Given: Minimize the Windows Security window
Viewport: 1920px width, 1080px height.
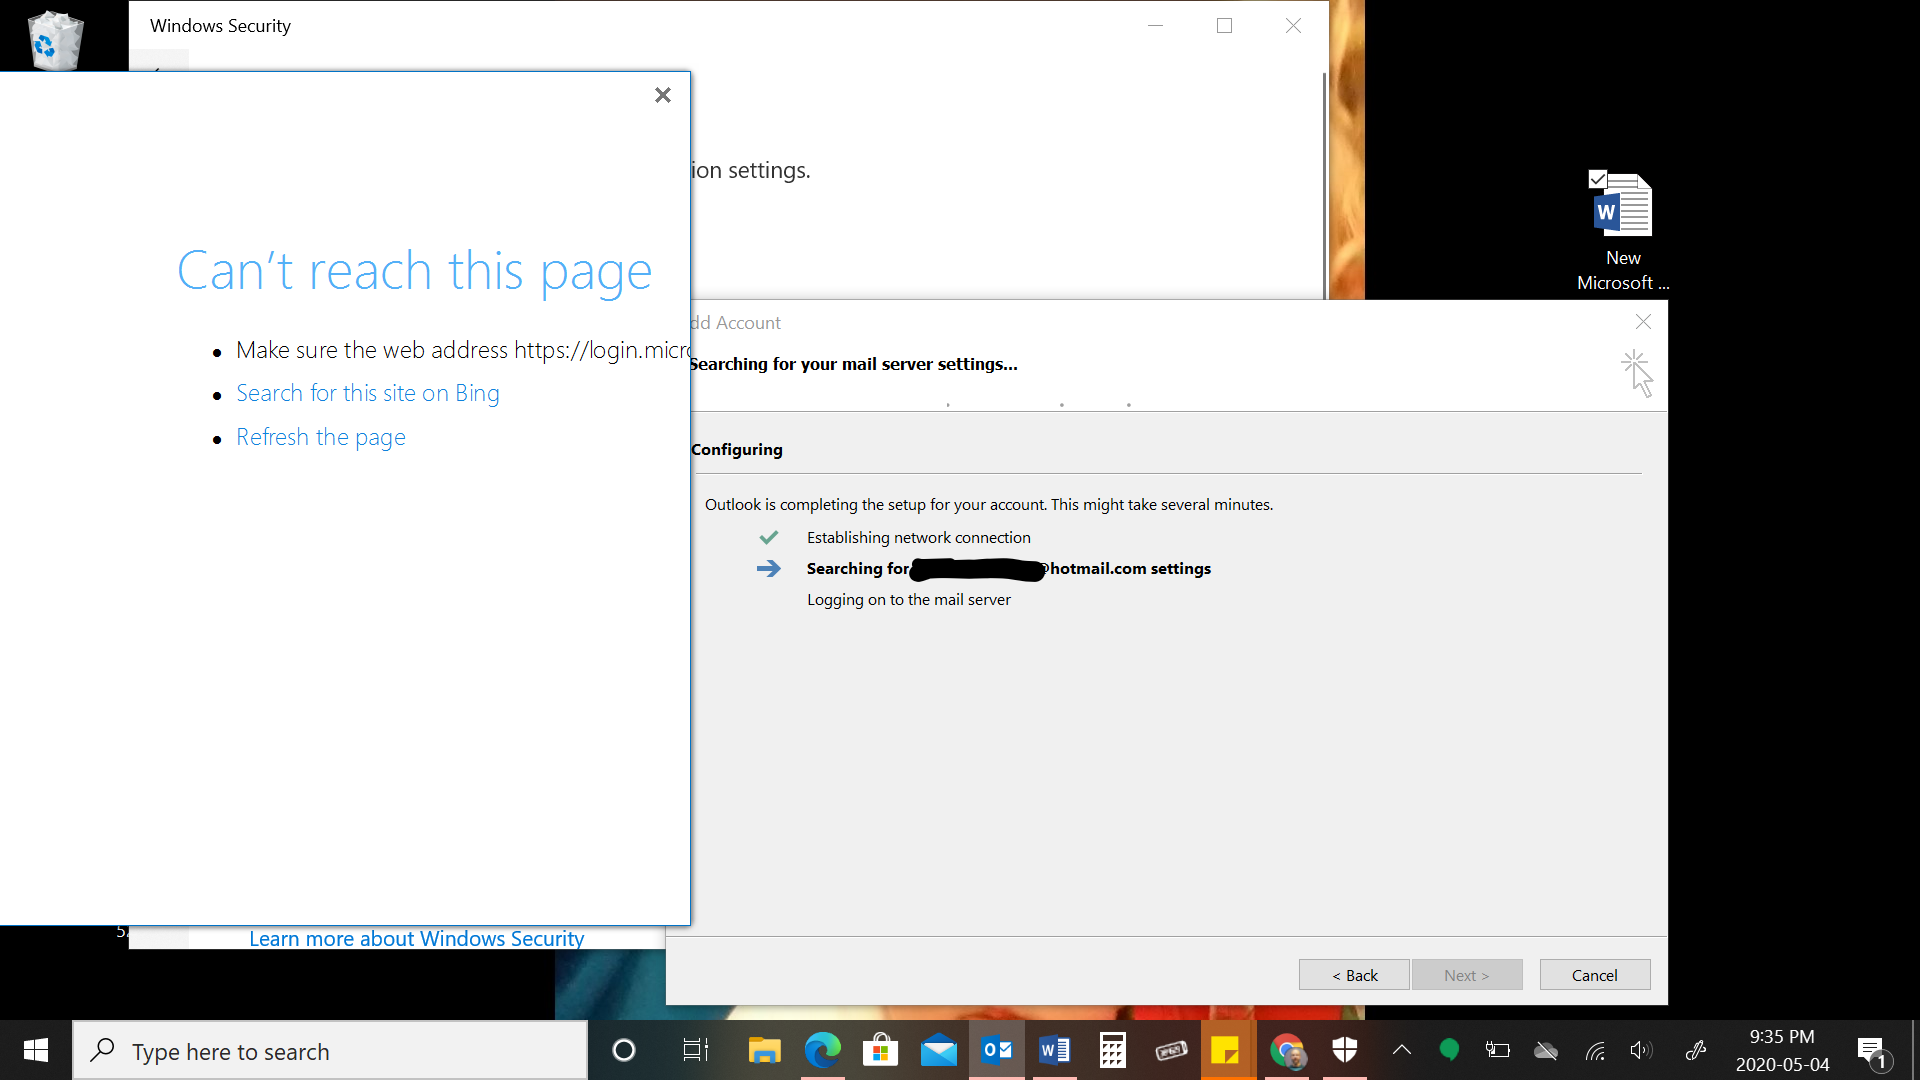Looking at the screenshot, I should [x=1155, y=26].
